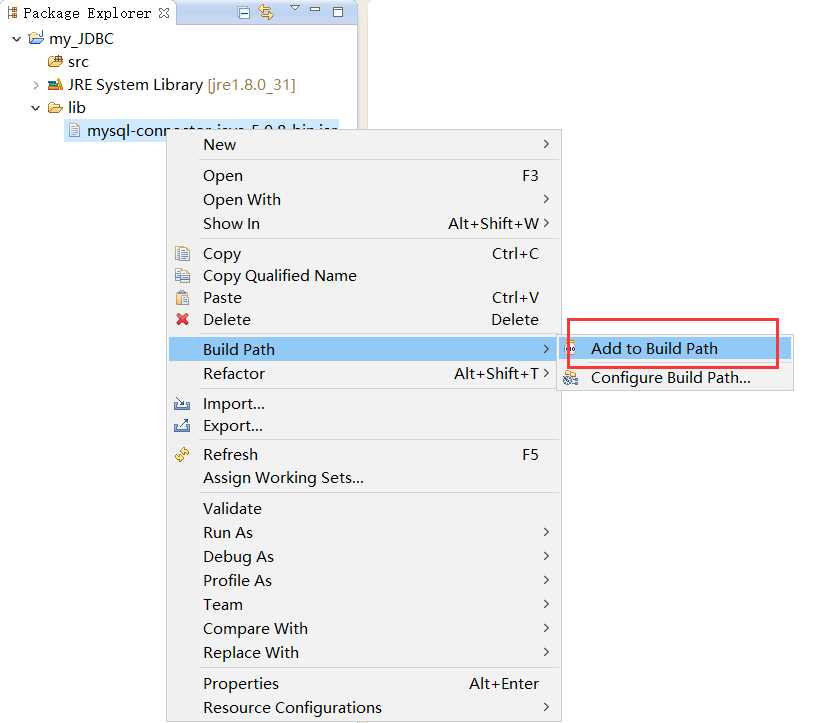Click the Add to Build Path icon
Viewport: 829px width, 723px height.
(x=570, y=349)
